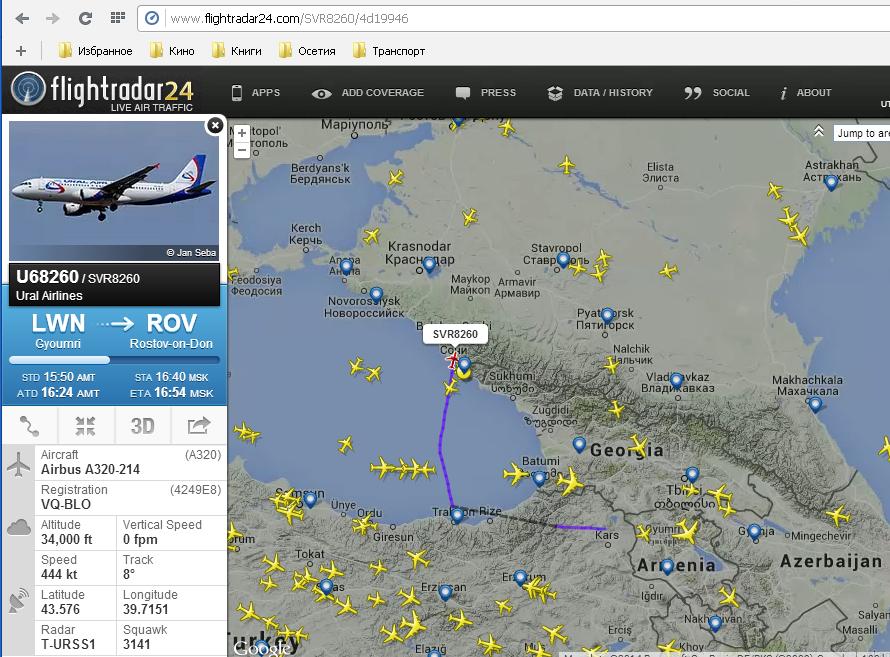Open the APPS menu item

click(x=256, y=92)
